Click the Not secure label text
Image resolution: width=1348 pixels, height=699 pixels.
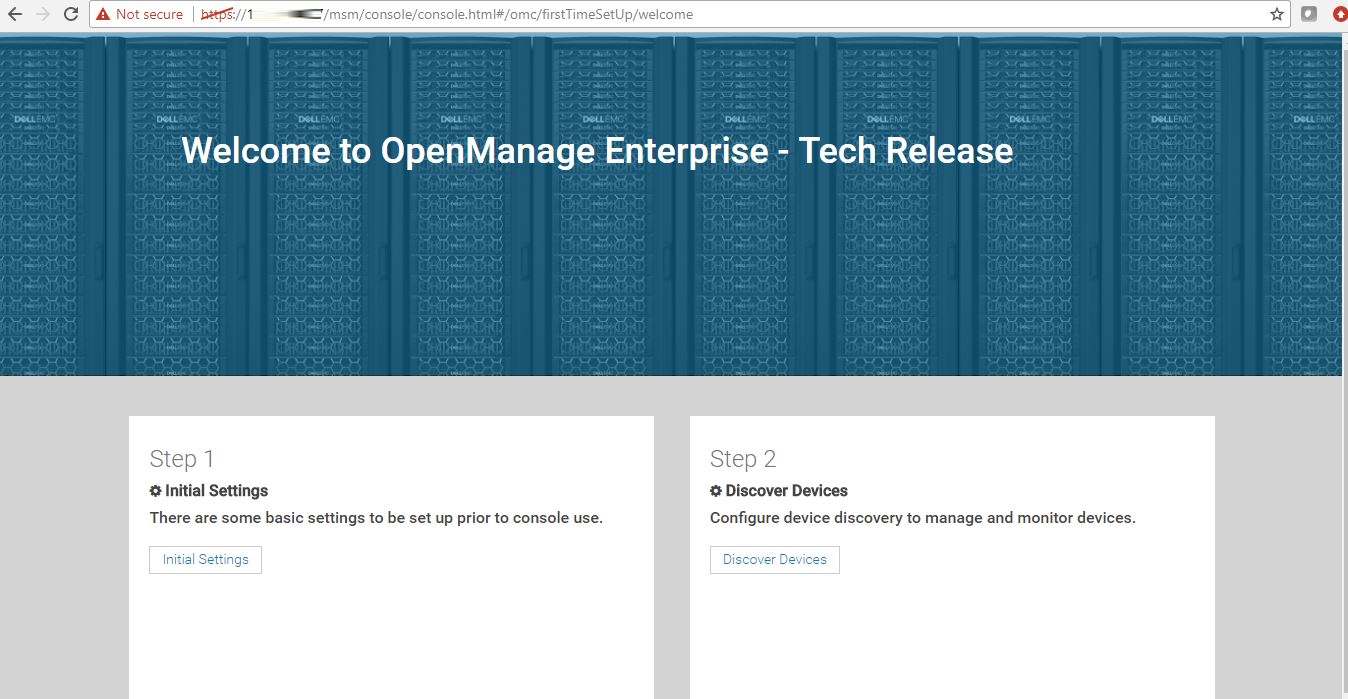tap(149, 14)
